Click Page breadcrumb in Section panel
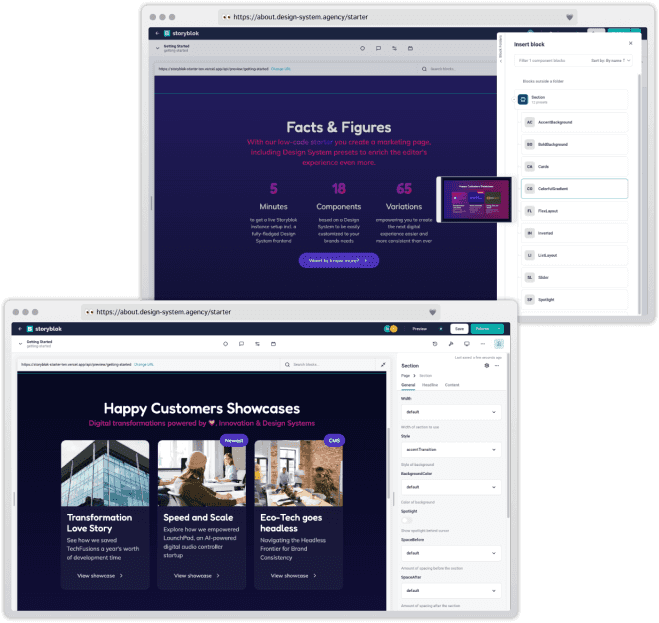 (405, 376)
